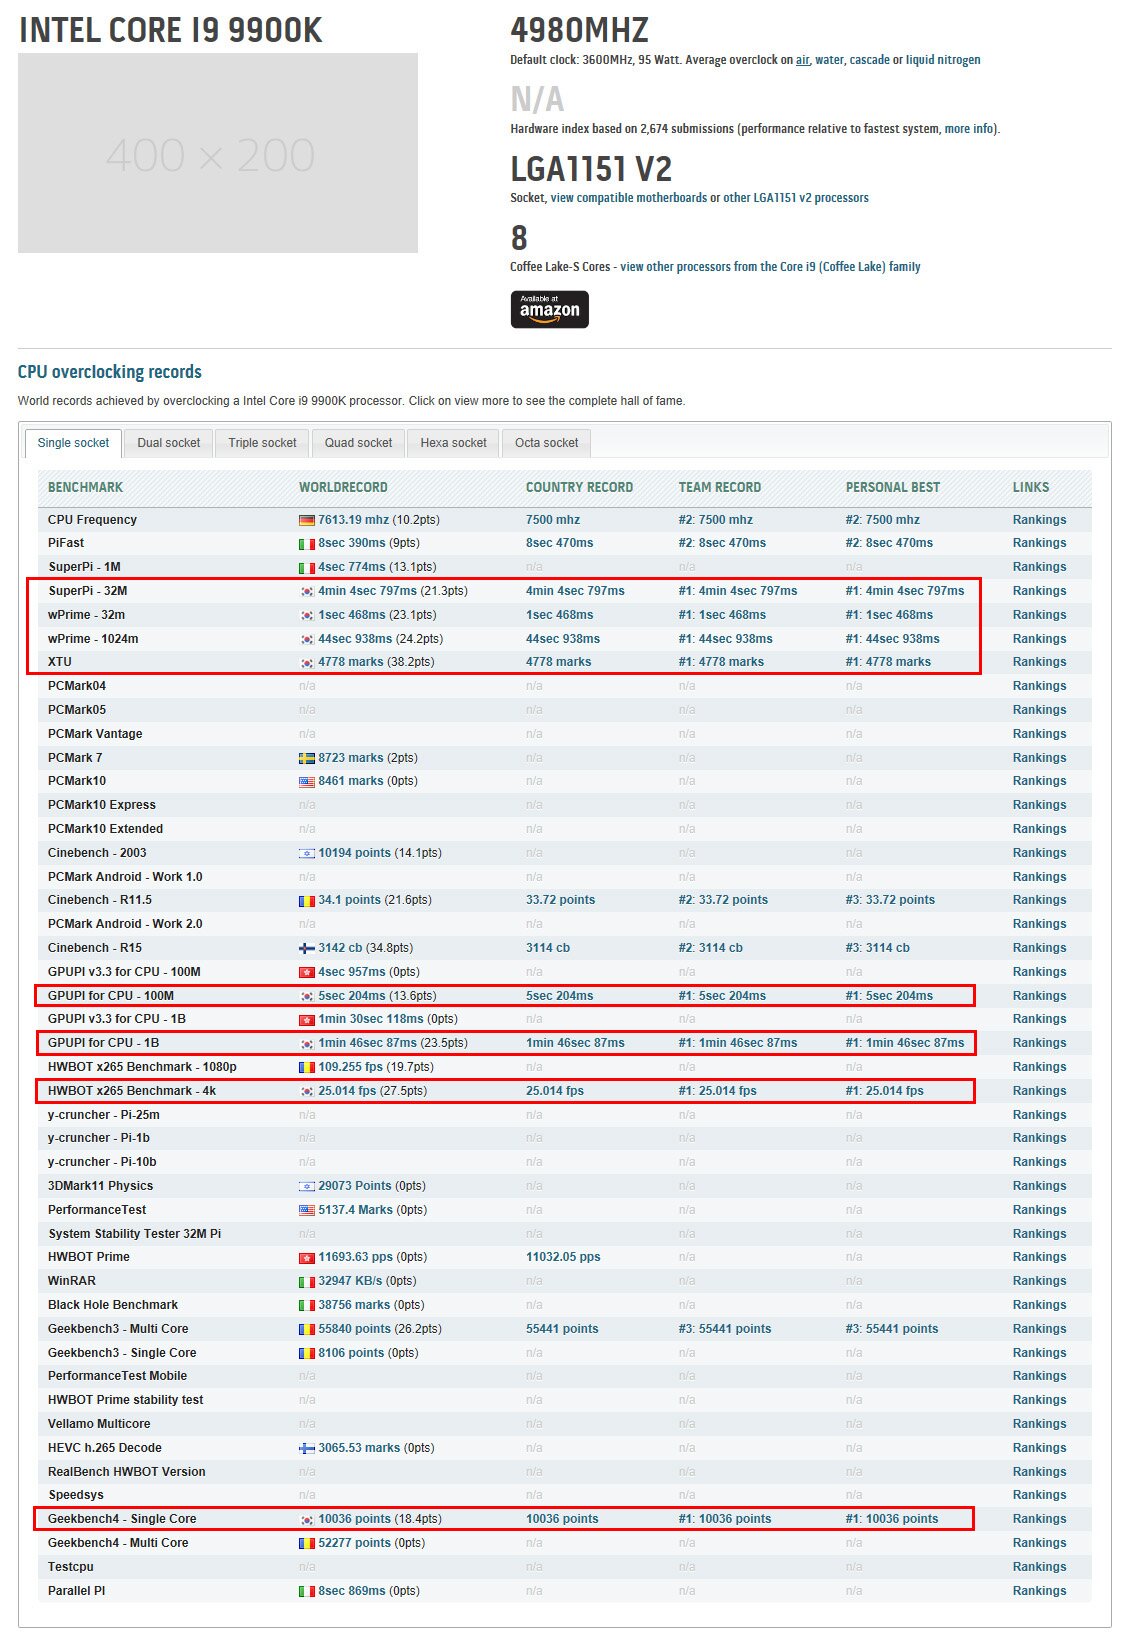The height and width of the screenshot is (1633, 1129).
Task: Click the Italian flag in the WinRAR row
Action: [307, 1282]
